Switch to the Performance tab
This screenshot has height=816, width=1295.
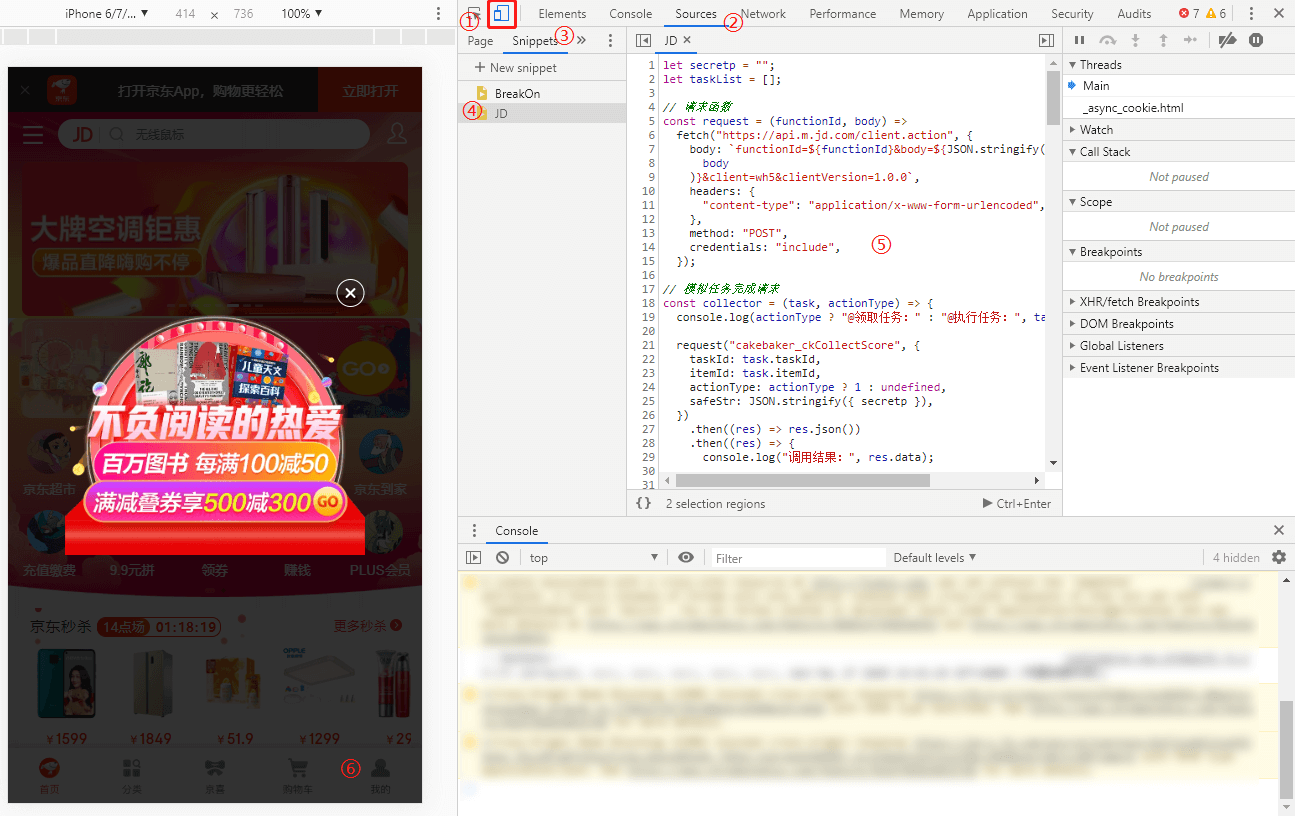point(843,14)
